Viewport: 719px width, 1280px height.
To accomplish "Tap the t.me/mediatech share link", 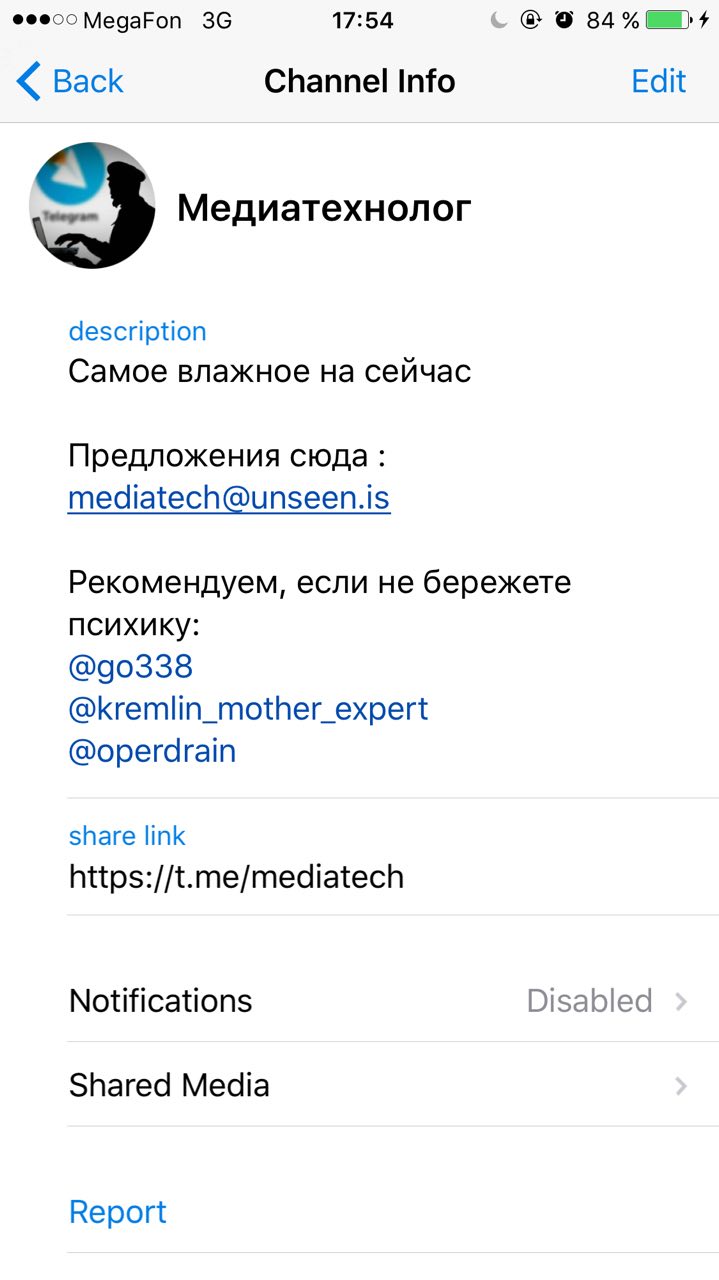I will point(236,876).
